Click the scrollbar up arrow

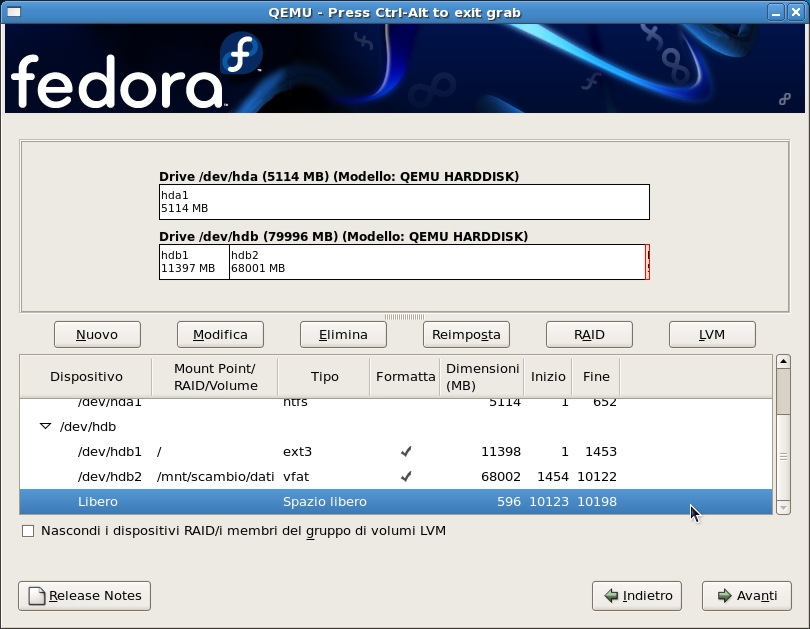[x=783, y=361]
